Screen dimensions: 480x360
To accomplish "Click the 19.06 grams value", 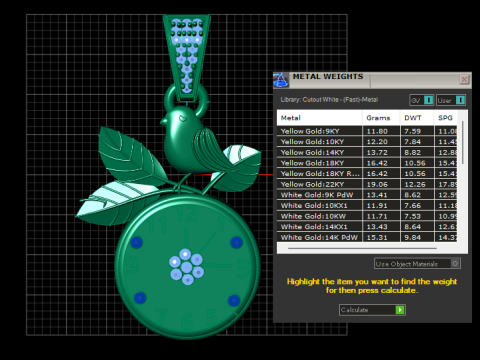I will [x=377, y=184].
